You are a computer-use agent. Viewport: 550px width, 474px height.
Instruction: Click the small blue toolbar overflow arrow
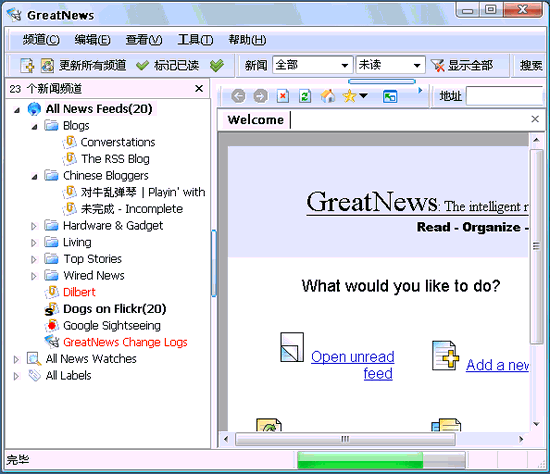click(420, 91)
